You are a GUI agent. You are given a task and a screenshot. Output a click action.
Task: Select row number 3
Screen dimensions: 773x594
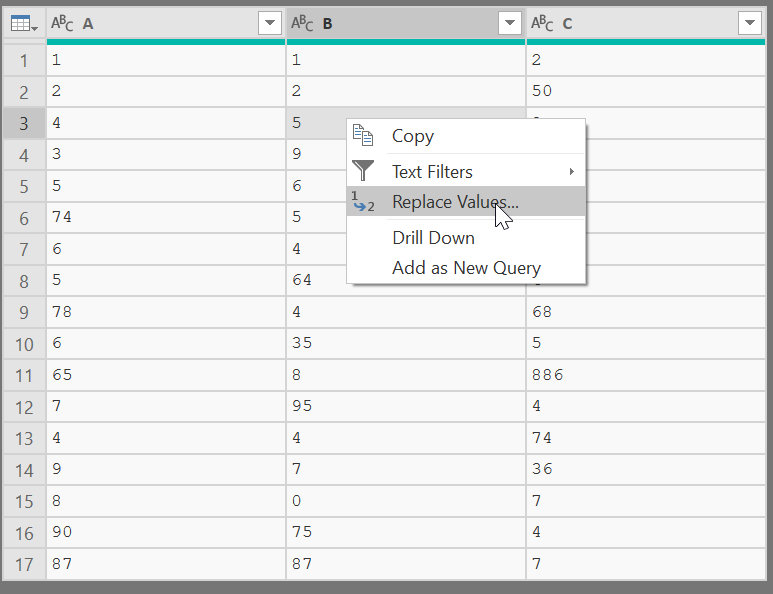(x=24, y=123)
